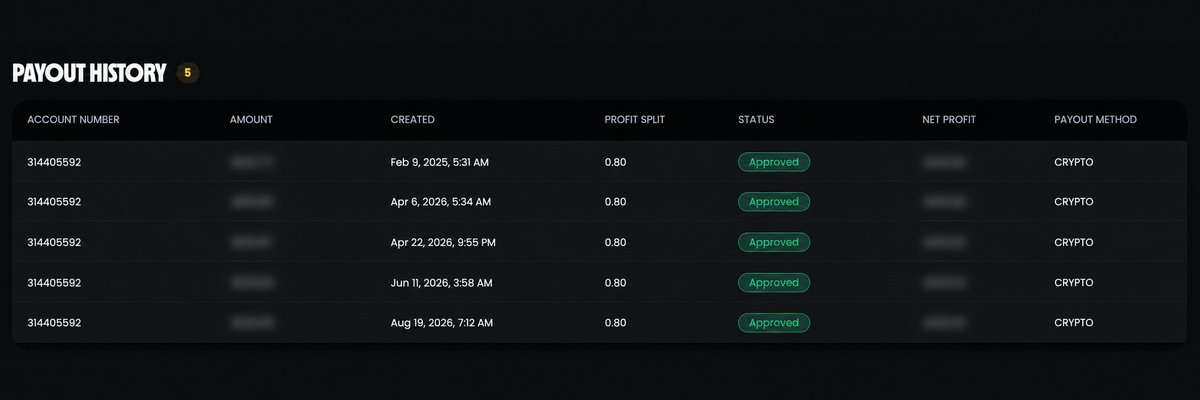Click the 0.80 profit split in Apr 22 row
Screen dimensions: 1200x400
pos(616,242)
